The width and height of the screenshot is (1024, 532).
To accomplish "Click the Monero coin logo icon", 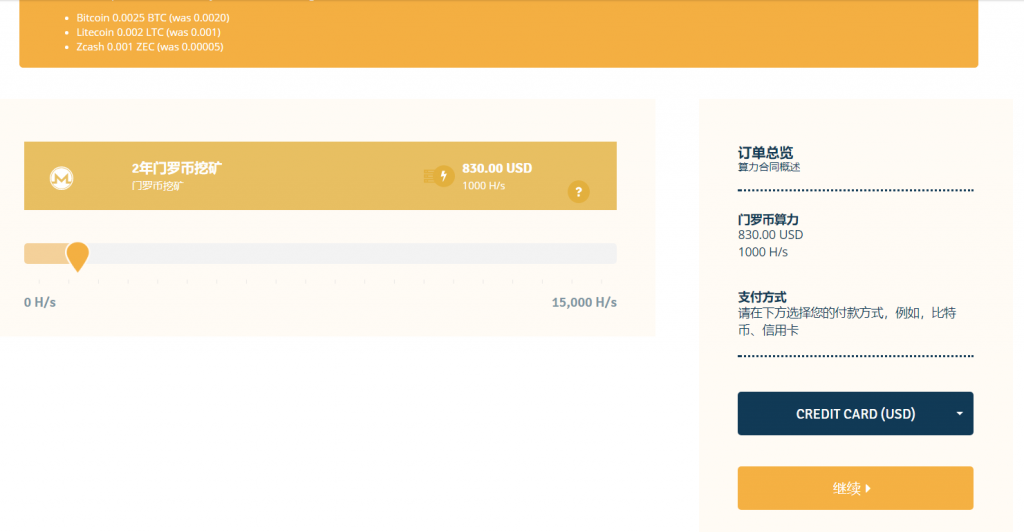I will pos(62,177).
